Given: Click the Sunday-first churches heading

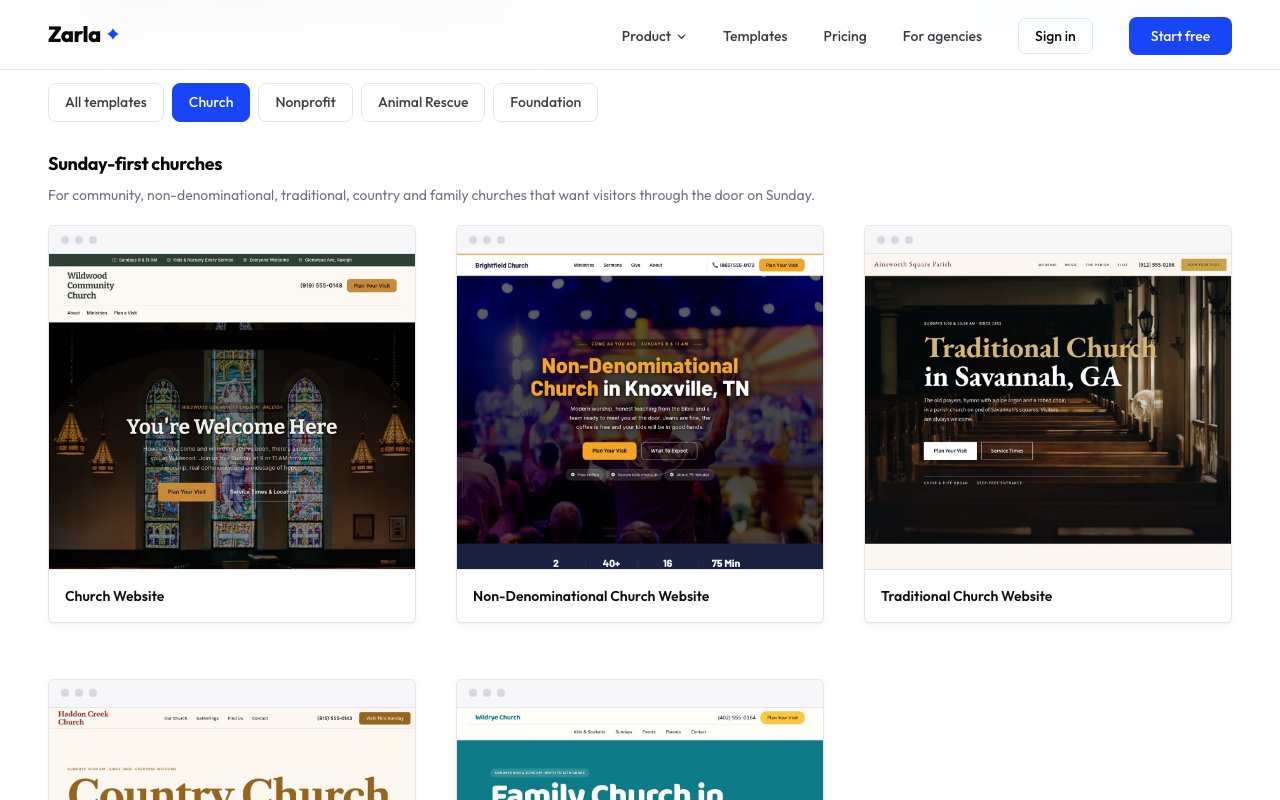Looking at the screenshot, I should pyautogui.click(x=135, y=164).
